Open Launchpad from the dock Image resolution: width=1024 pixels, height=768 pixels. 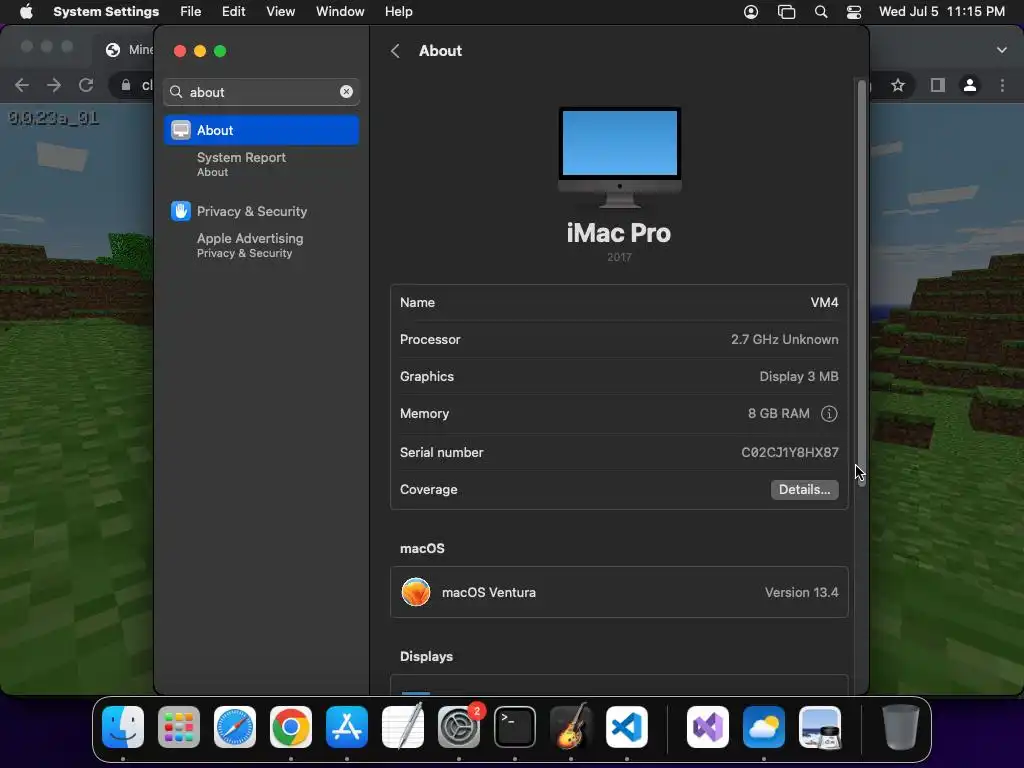[x=179, y=727]
